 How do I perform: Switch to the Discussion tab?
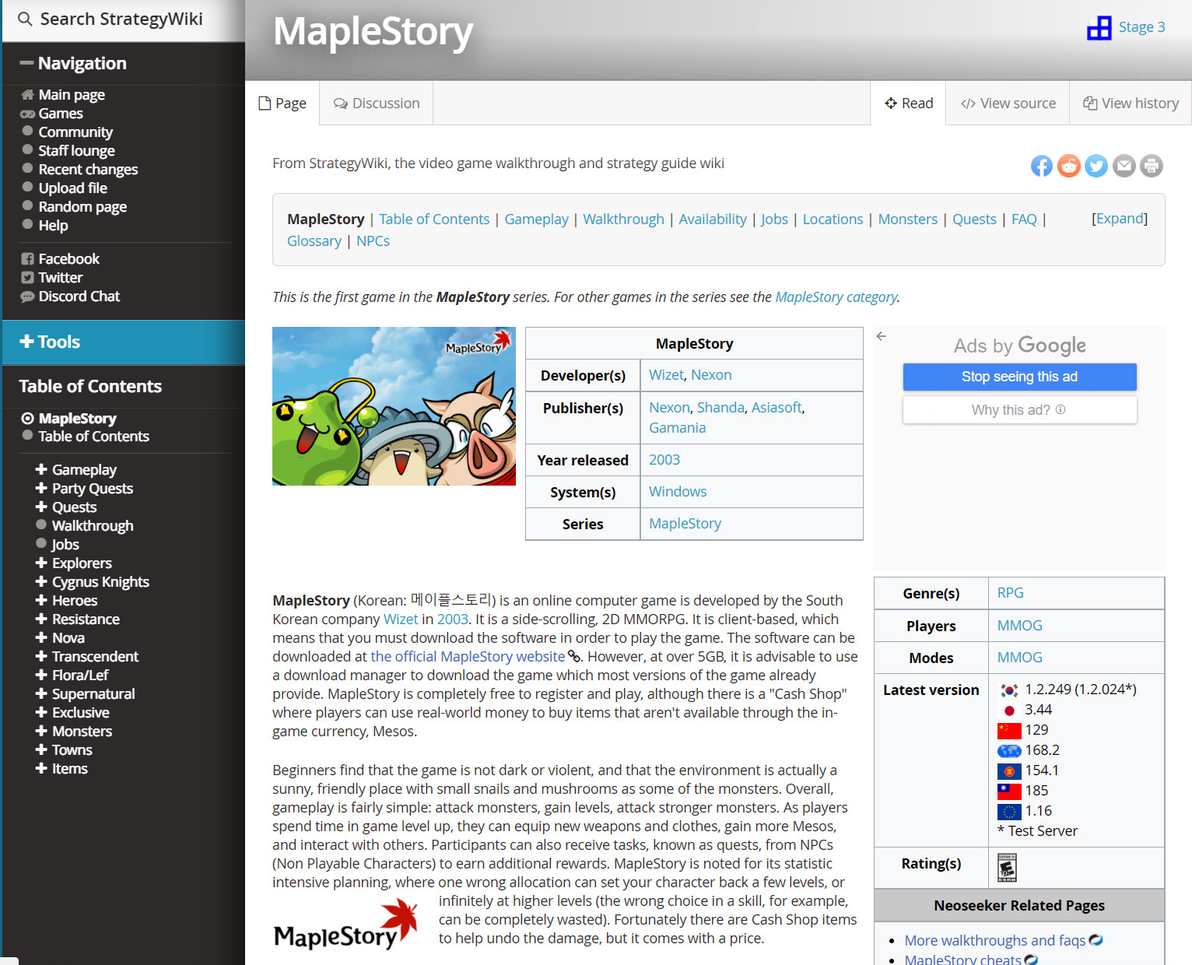pos(377,103)
